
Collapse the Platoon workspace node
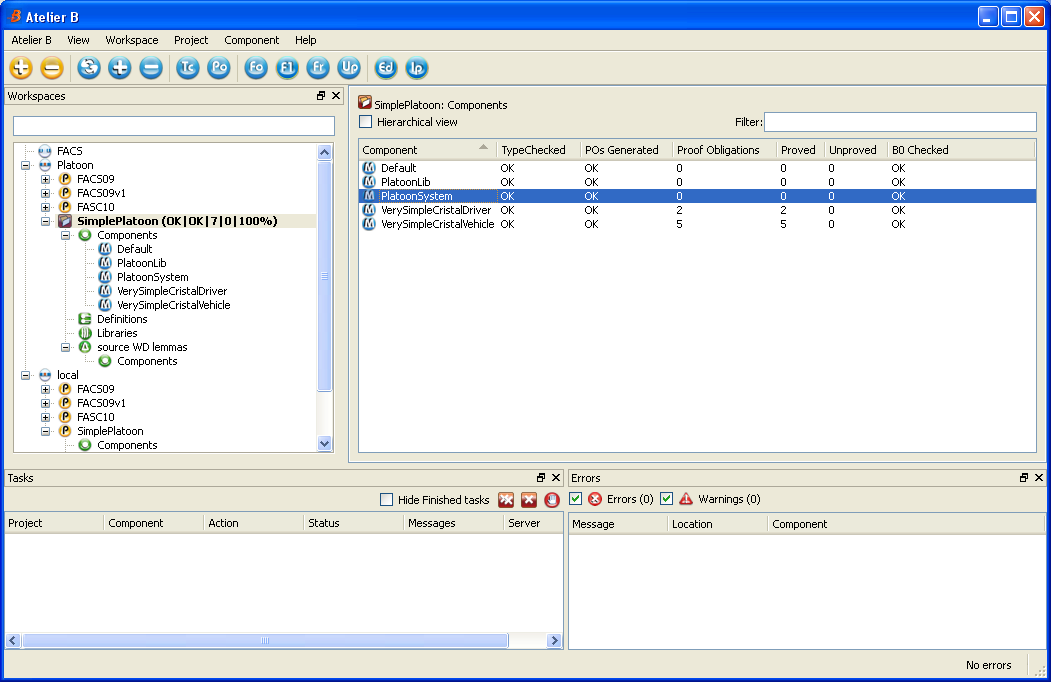(x=26, y=165)
